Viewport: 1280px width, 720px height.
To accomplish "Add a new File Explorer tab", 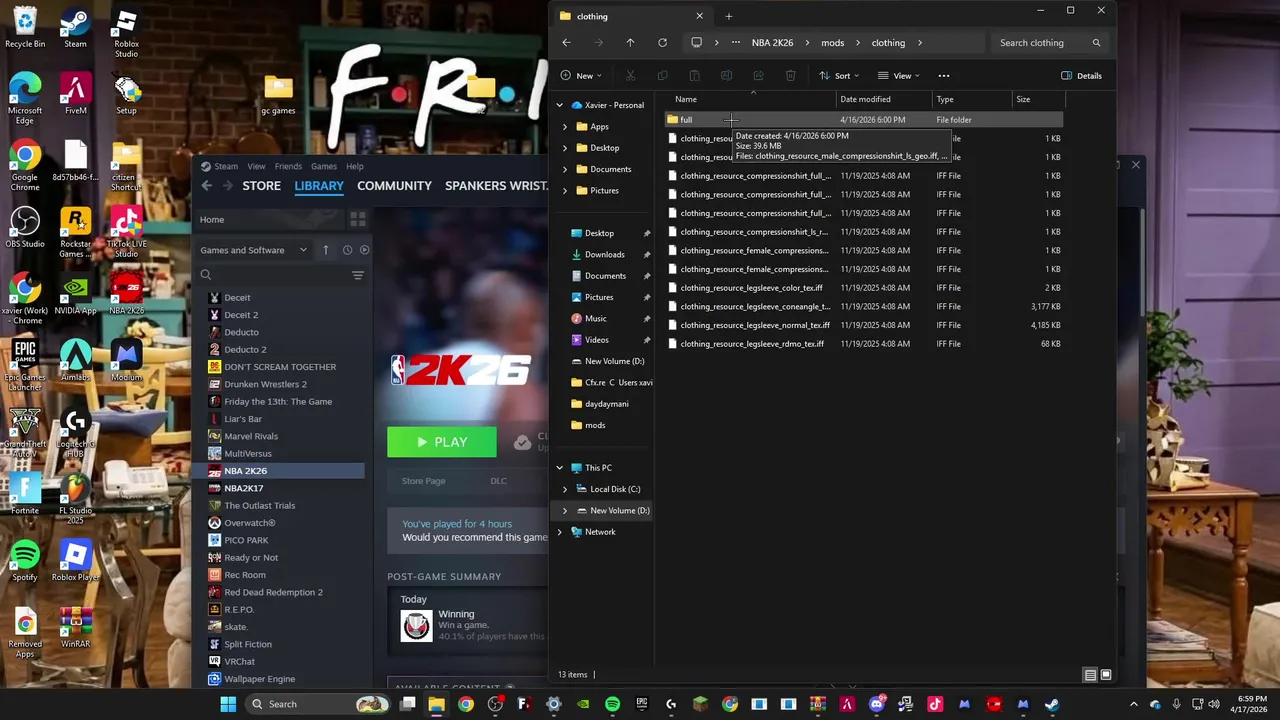I will [x=728, y=16].
